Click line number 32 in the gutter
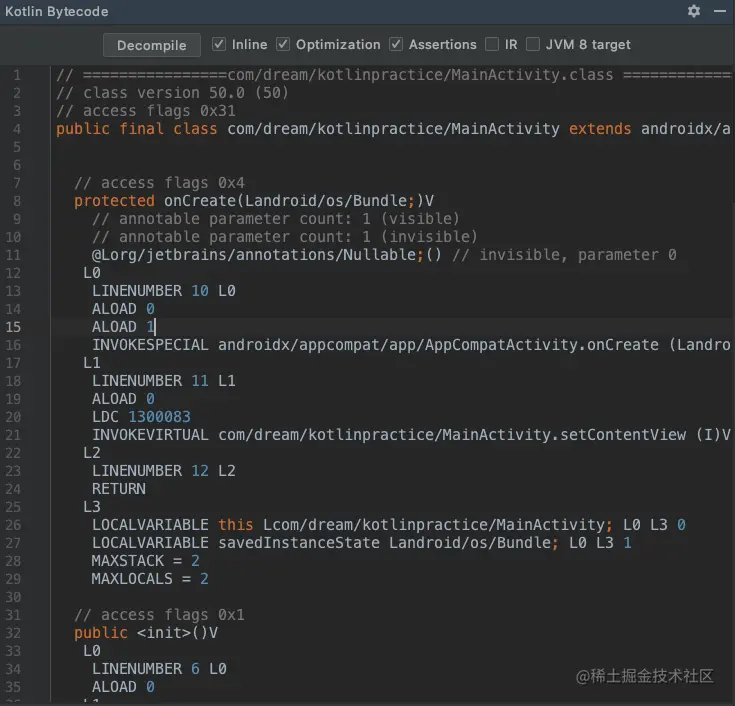The image size is (735, 706). coord(13,633)
